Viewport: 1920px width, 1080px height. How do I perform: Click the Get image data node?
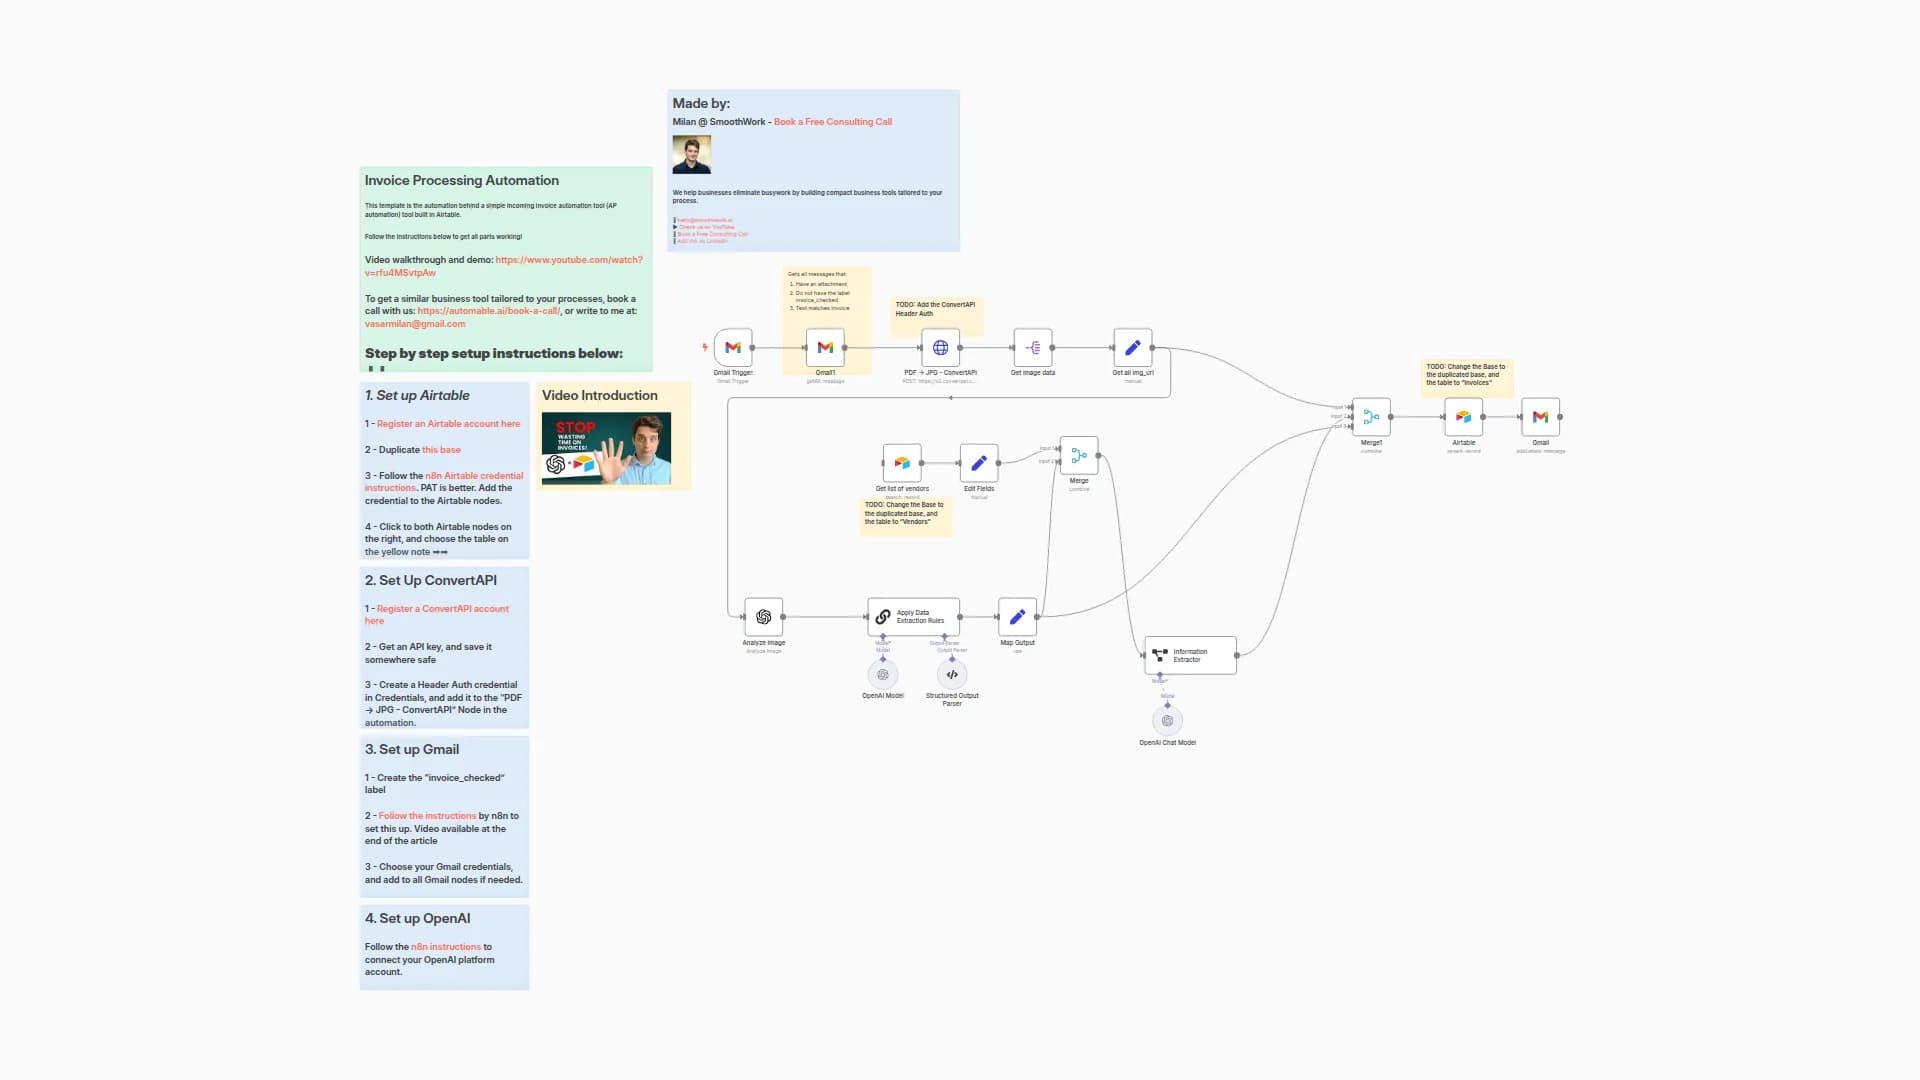tap(1032, 350)
